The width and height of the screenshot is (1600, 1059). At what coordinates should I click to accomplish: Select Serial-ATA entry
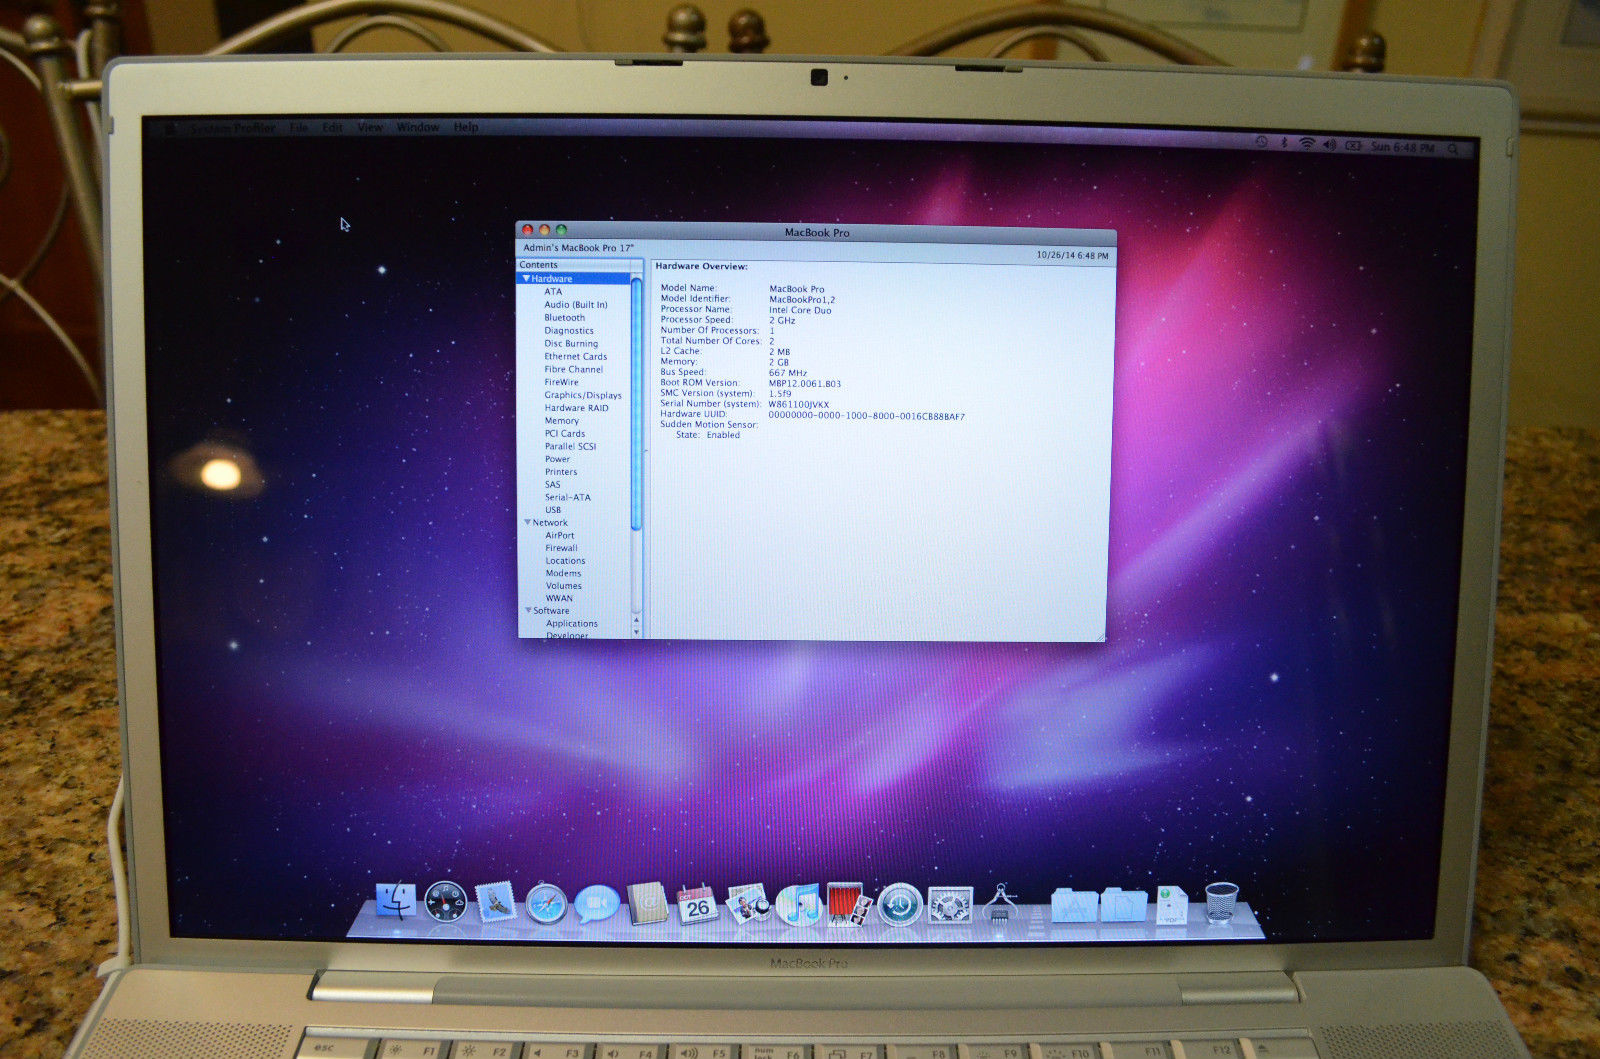[567, 497]
